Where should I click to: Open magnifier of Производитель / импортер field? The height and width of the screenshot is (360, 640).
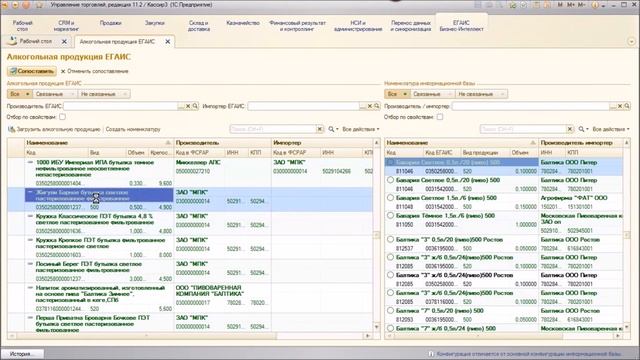coord(627,106)
